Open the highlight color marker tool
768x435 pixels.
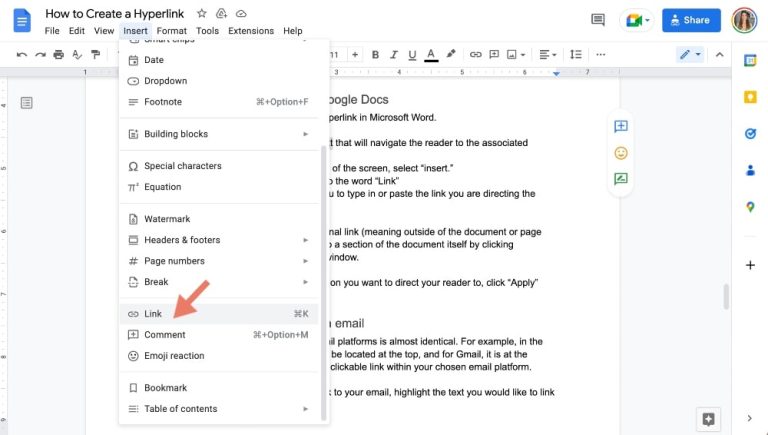click(451, 54)
